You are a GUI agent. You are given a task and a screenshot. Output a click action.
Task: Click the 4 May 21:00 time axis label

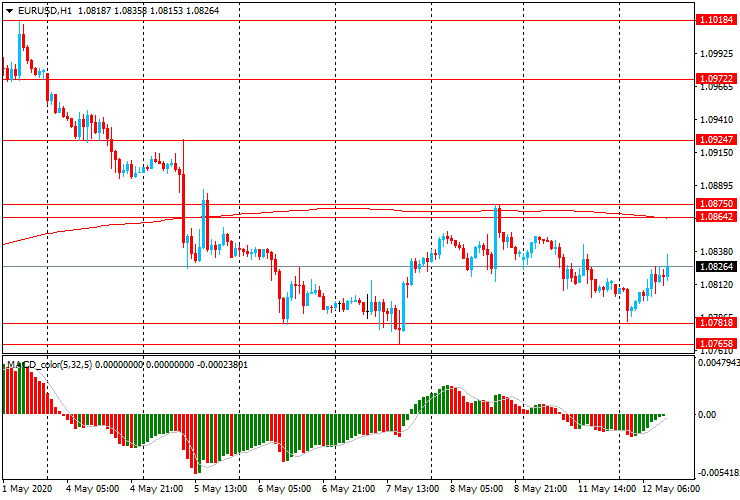156,488
